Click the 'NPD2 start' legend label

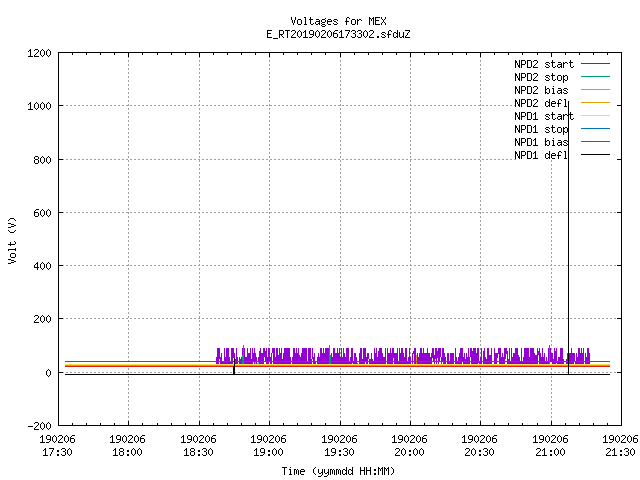coord(544,64)
